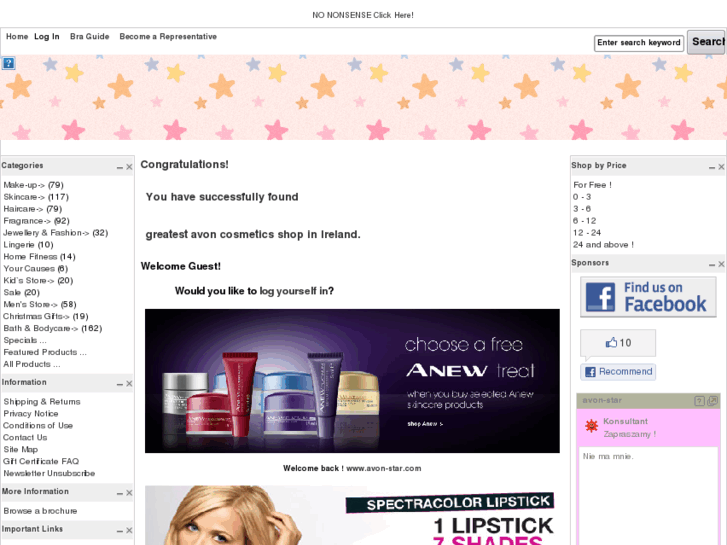The image size is (727, 545).
Task: Click the Search button
Action: tap(706, 42)
